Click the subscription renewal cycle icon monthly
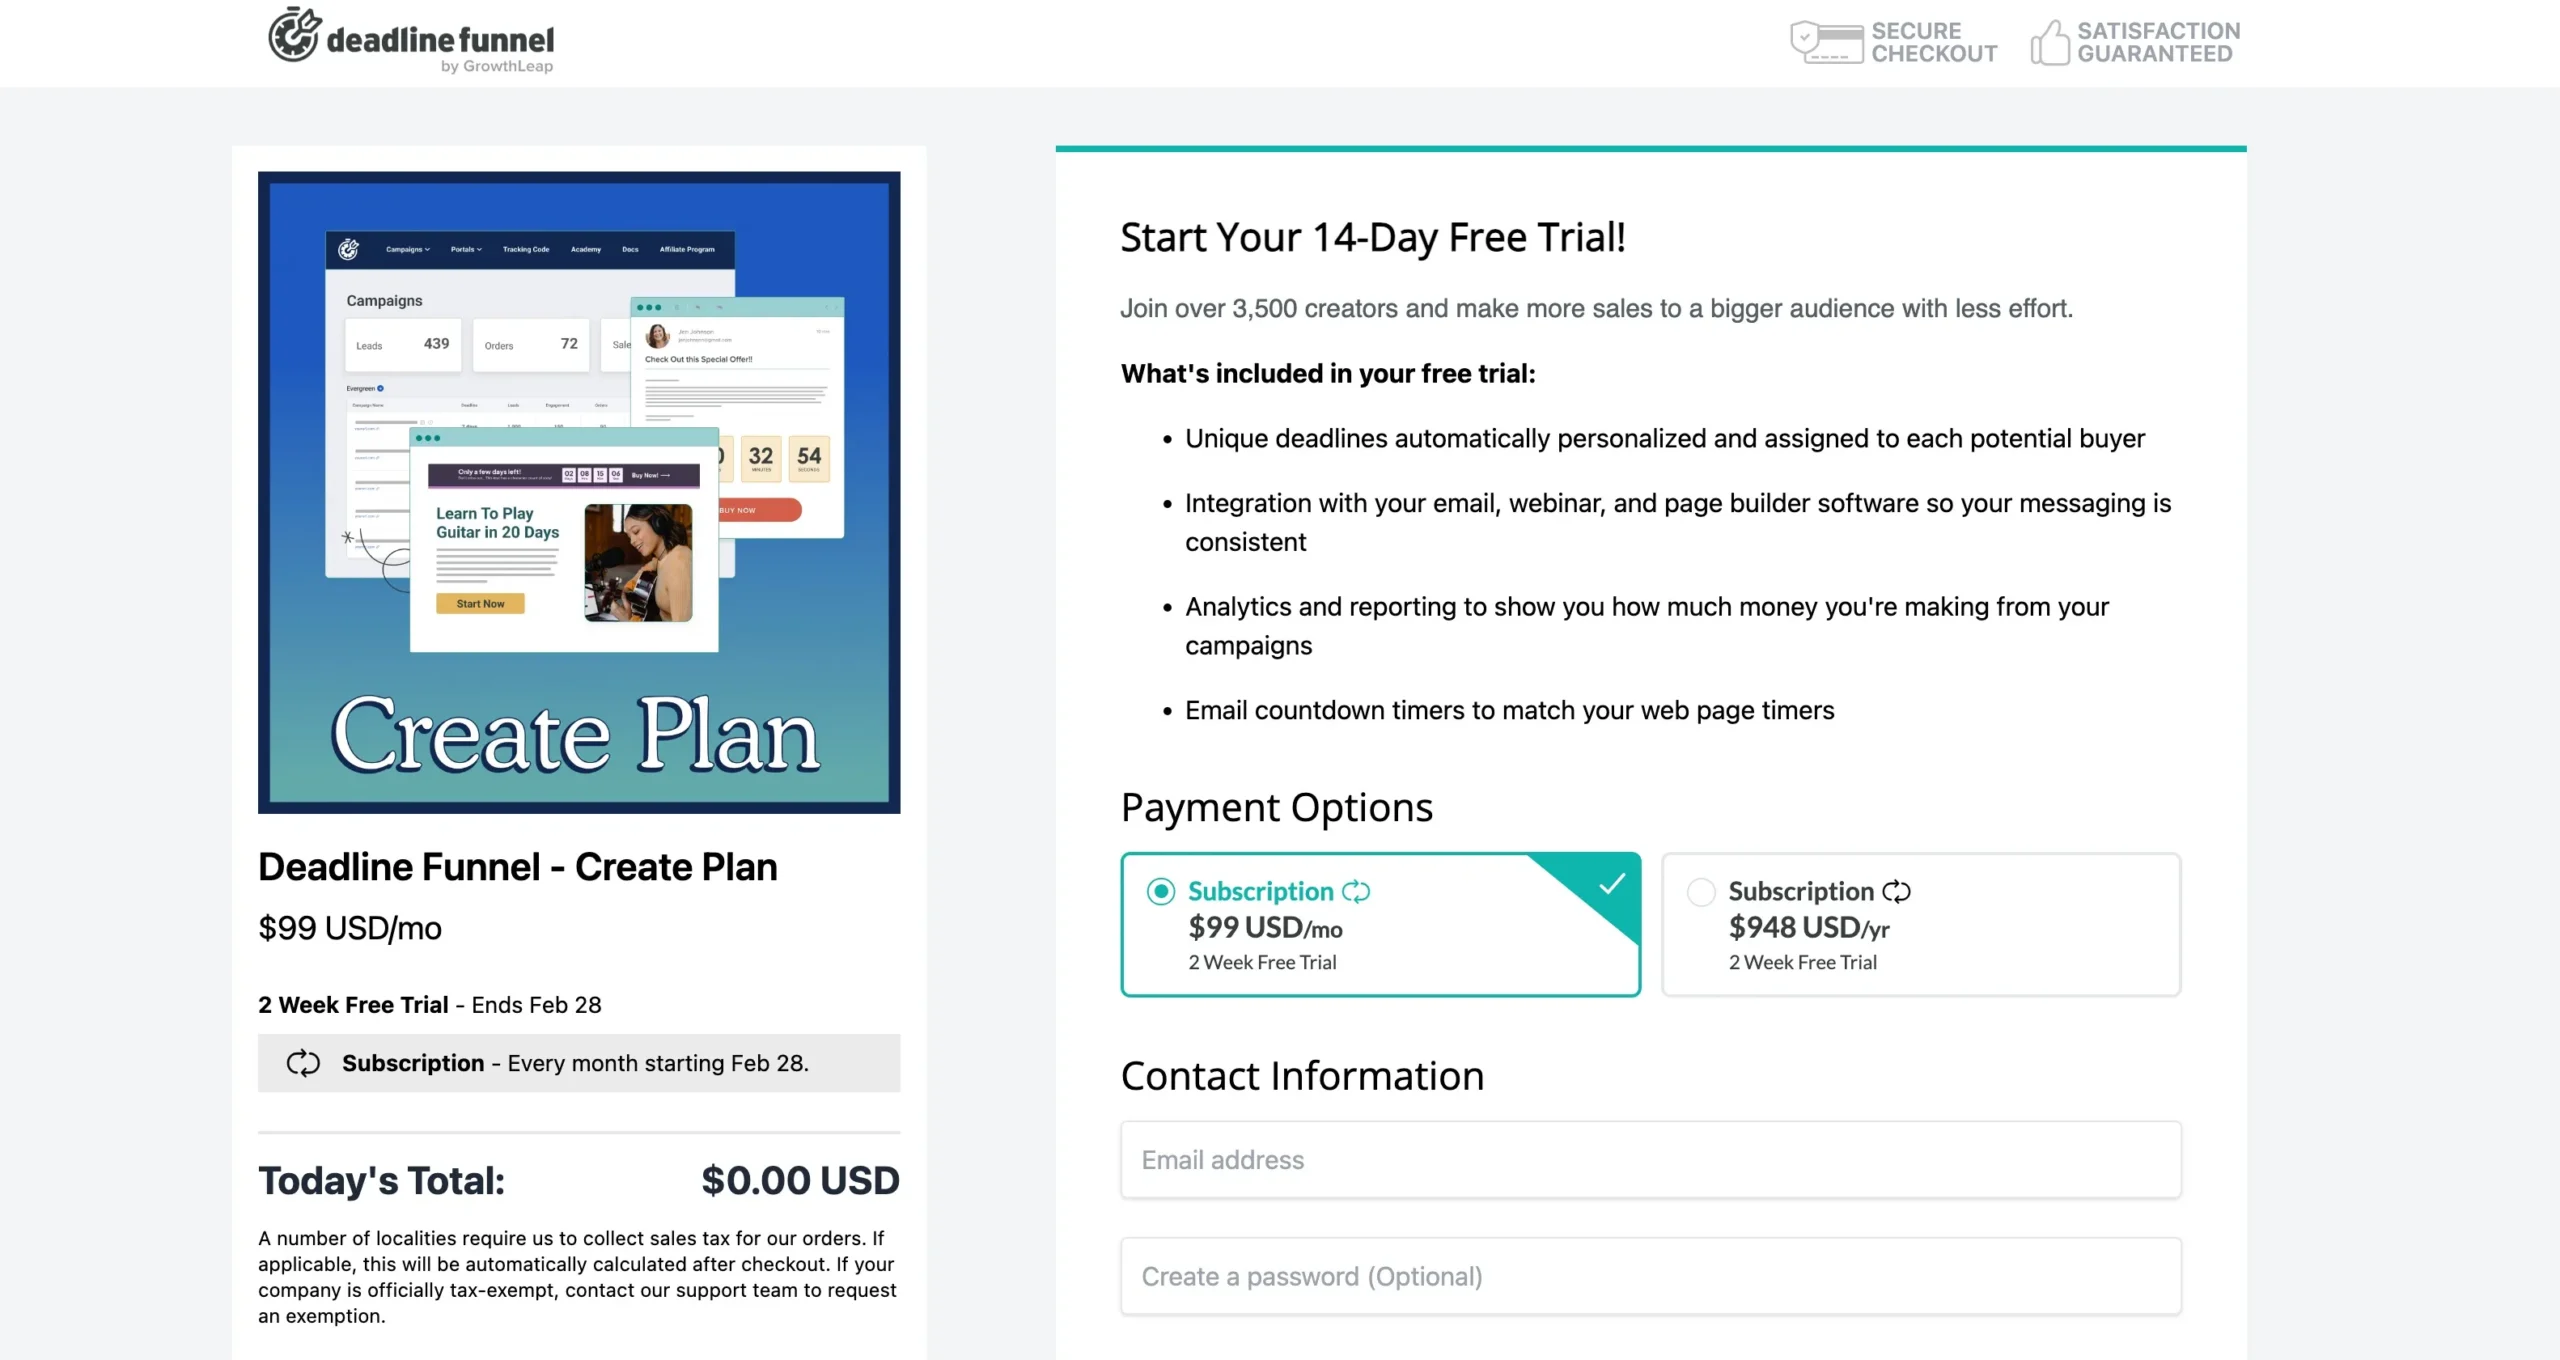Screen dimensions: 2560x1360 [1354, 889]
